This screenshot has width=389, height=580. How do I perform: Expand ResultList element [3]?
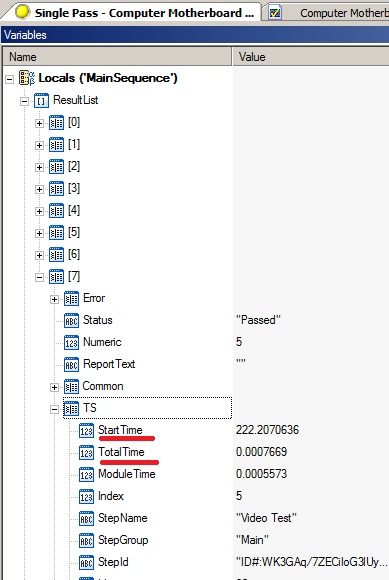[39, 189]
